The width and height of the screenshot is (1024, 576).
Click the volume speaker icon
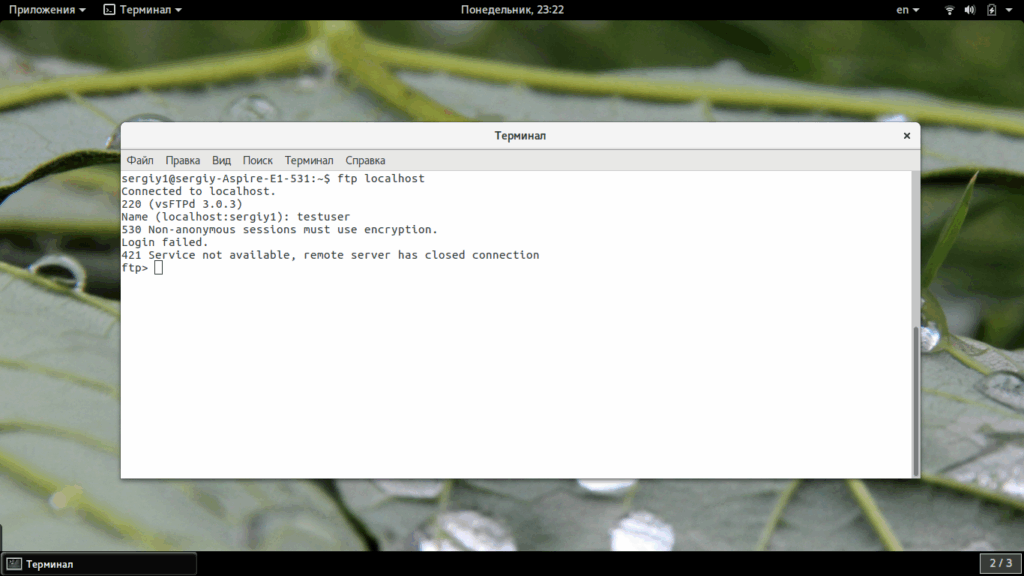pos(970,10)
